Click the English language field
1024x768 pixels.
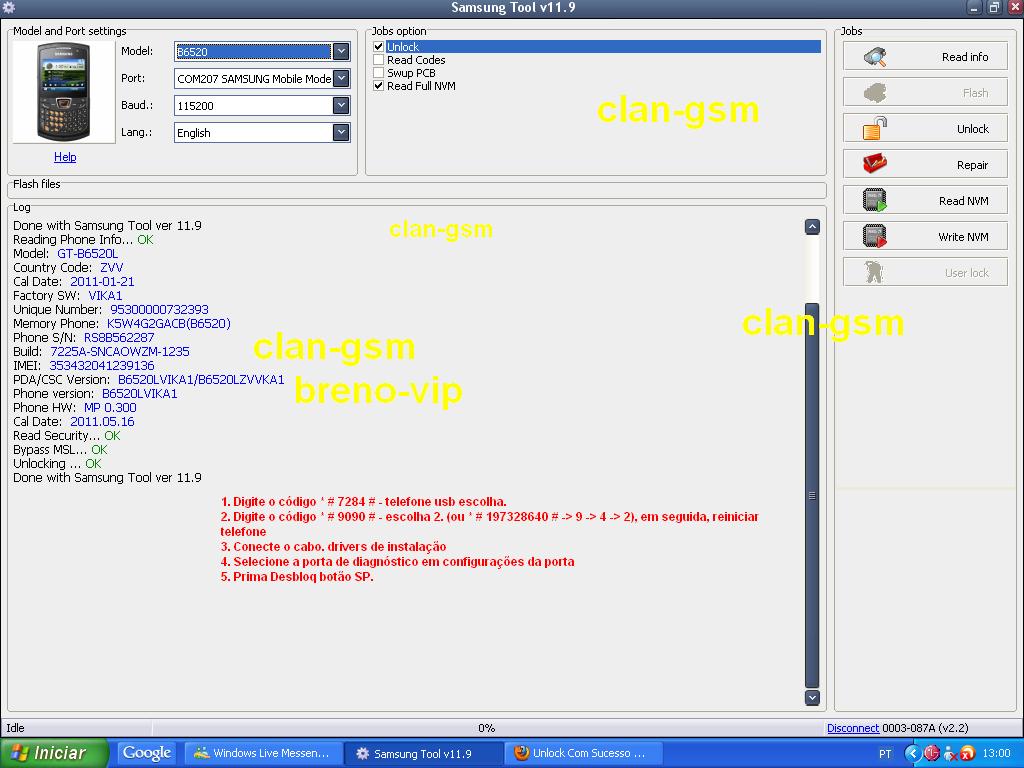click(253, 133)
